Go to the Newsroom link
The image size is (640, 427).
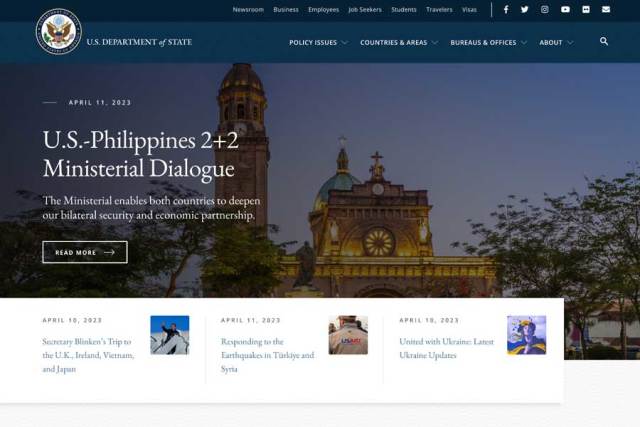(248, 10)
